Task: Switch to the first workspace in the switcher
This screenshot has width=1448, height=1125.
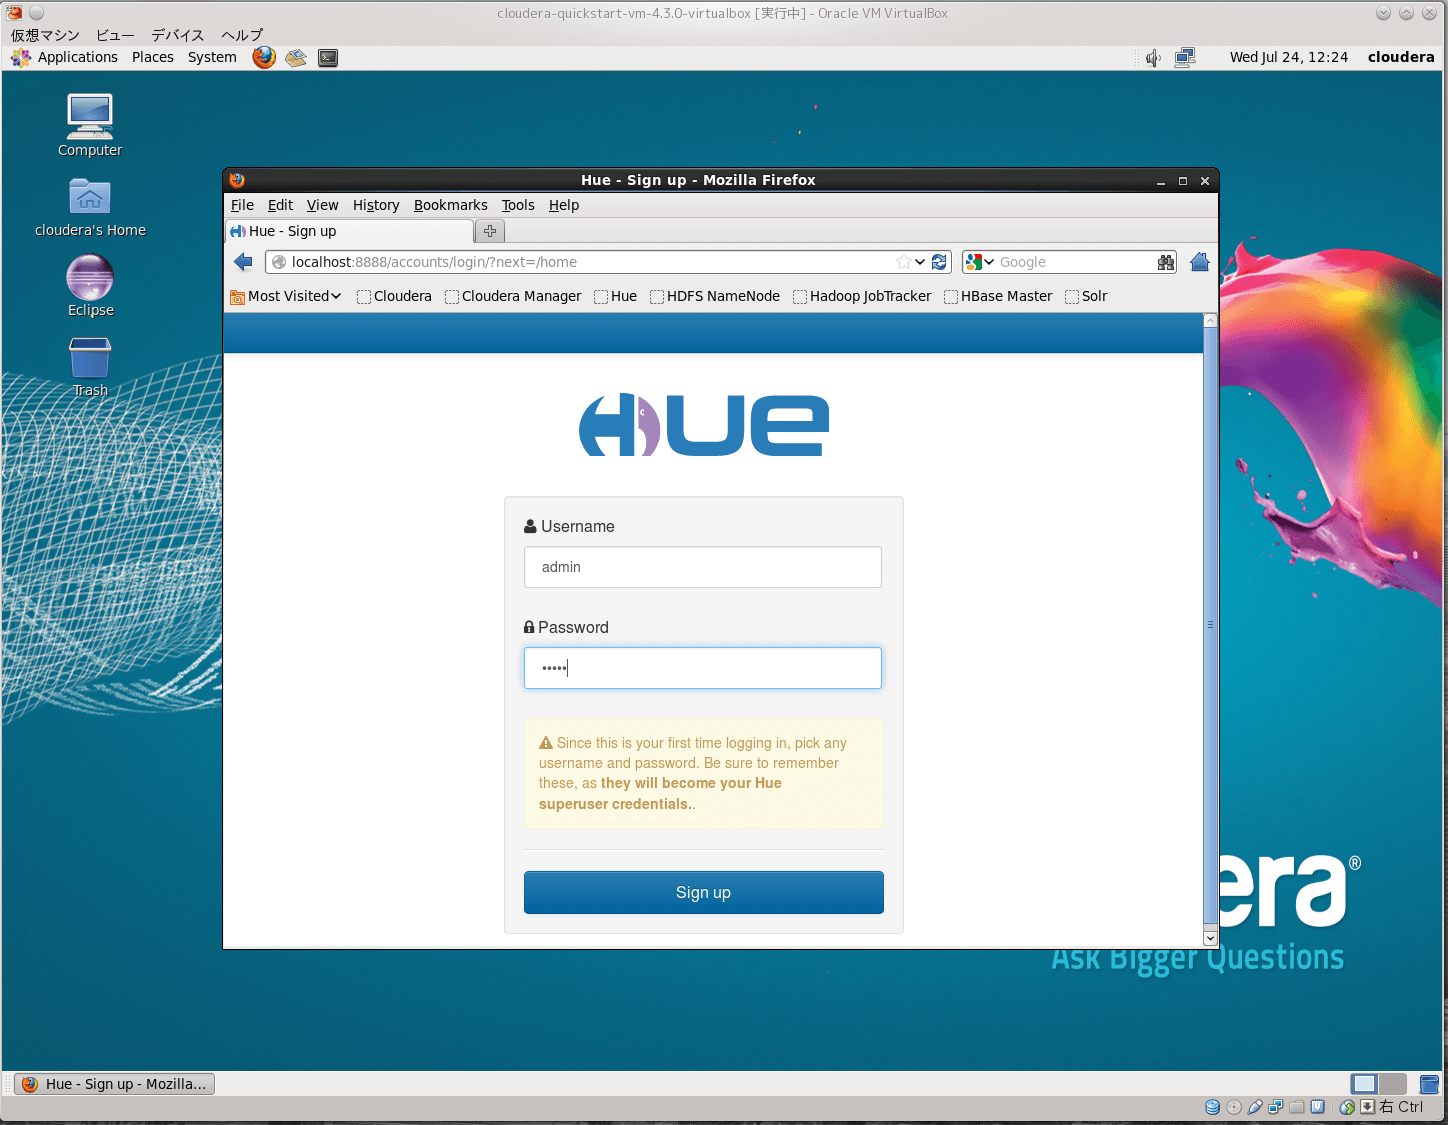Action: (1364, 1084)
